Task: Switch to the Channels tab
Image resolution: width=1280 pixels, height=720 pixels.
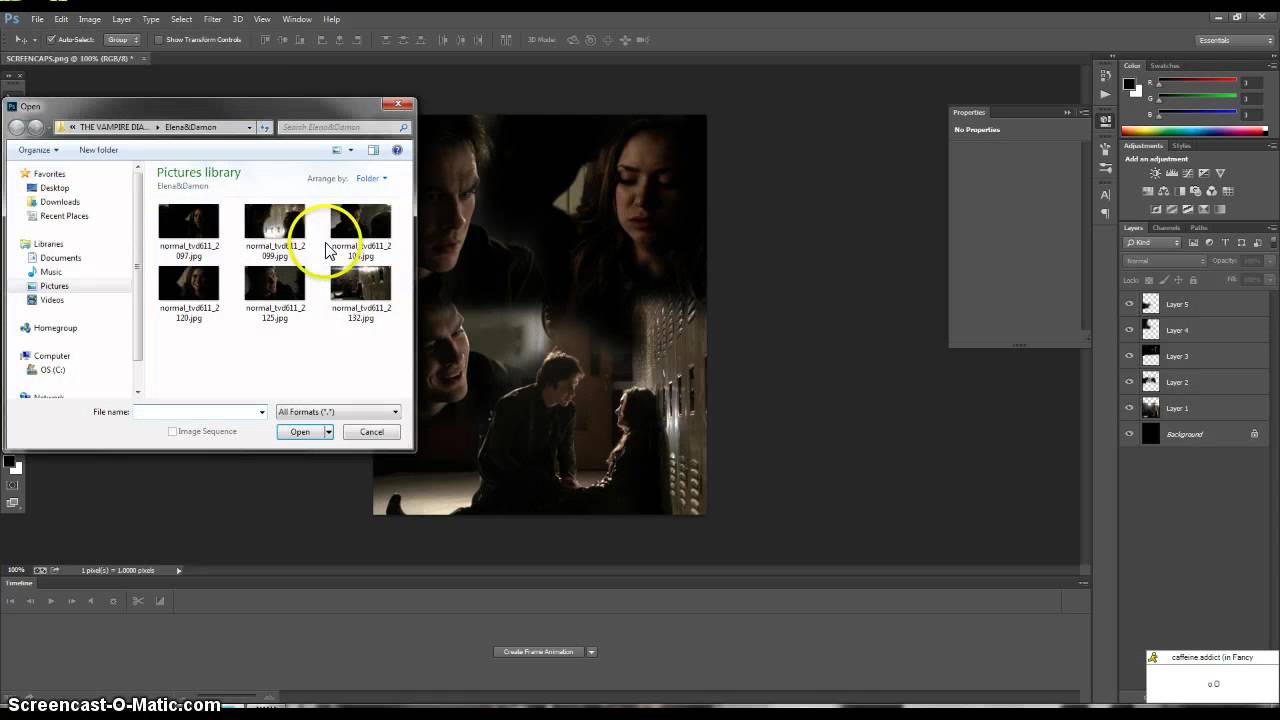Action: click(x=1166, y=228)
